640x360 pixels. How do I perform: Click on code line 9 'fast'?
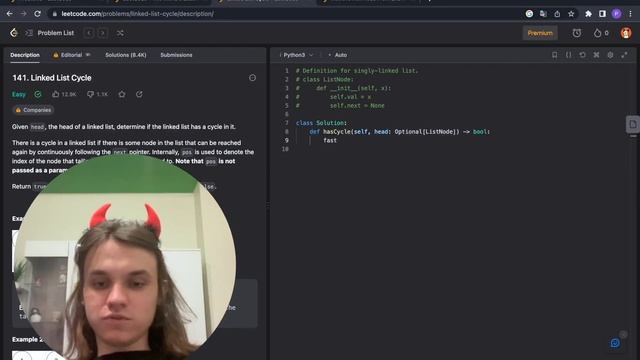point(330,140)
